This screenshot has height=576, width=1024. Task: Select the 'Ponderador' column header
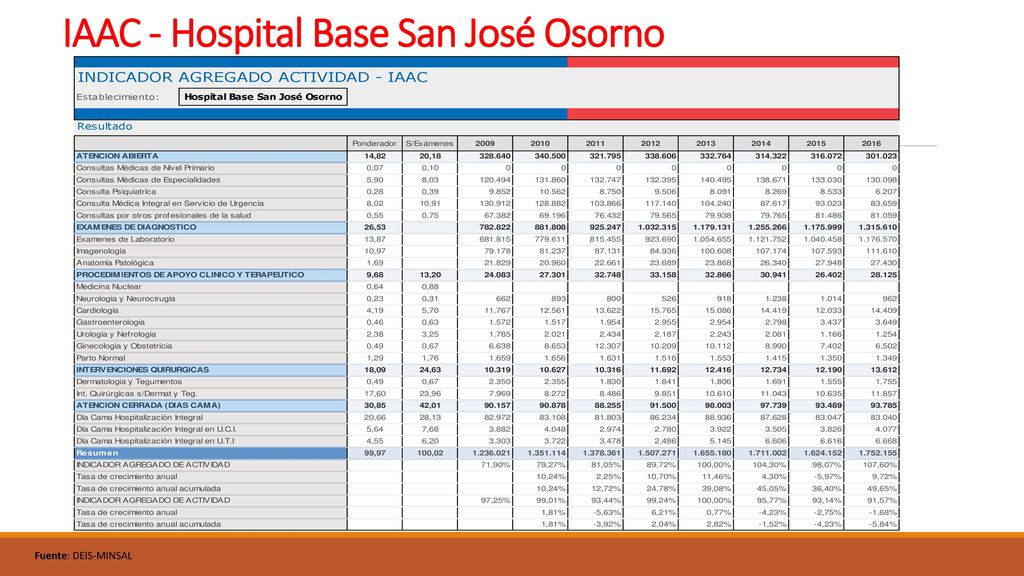pyautogui.click(x=374, y=143)
